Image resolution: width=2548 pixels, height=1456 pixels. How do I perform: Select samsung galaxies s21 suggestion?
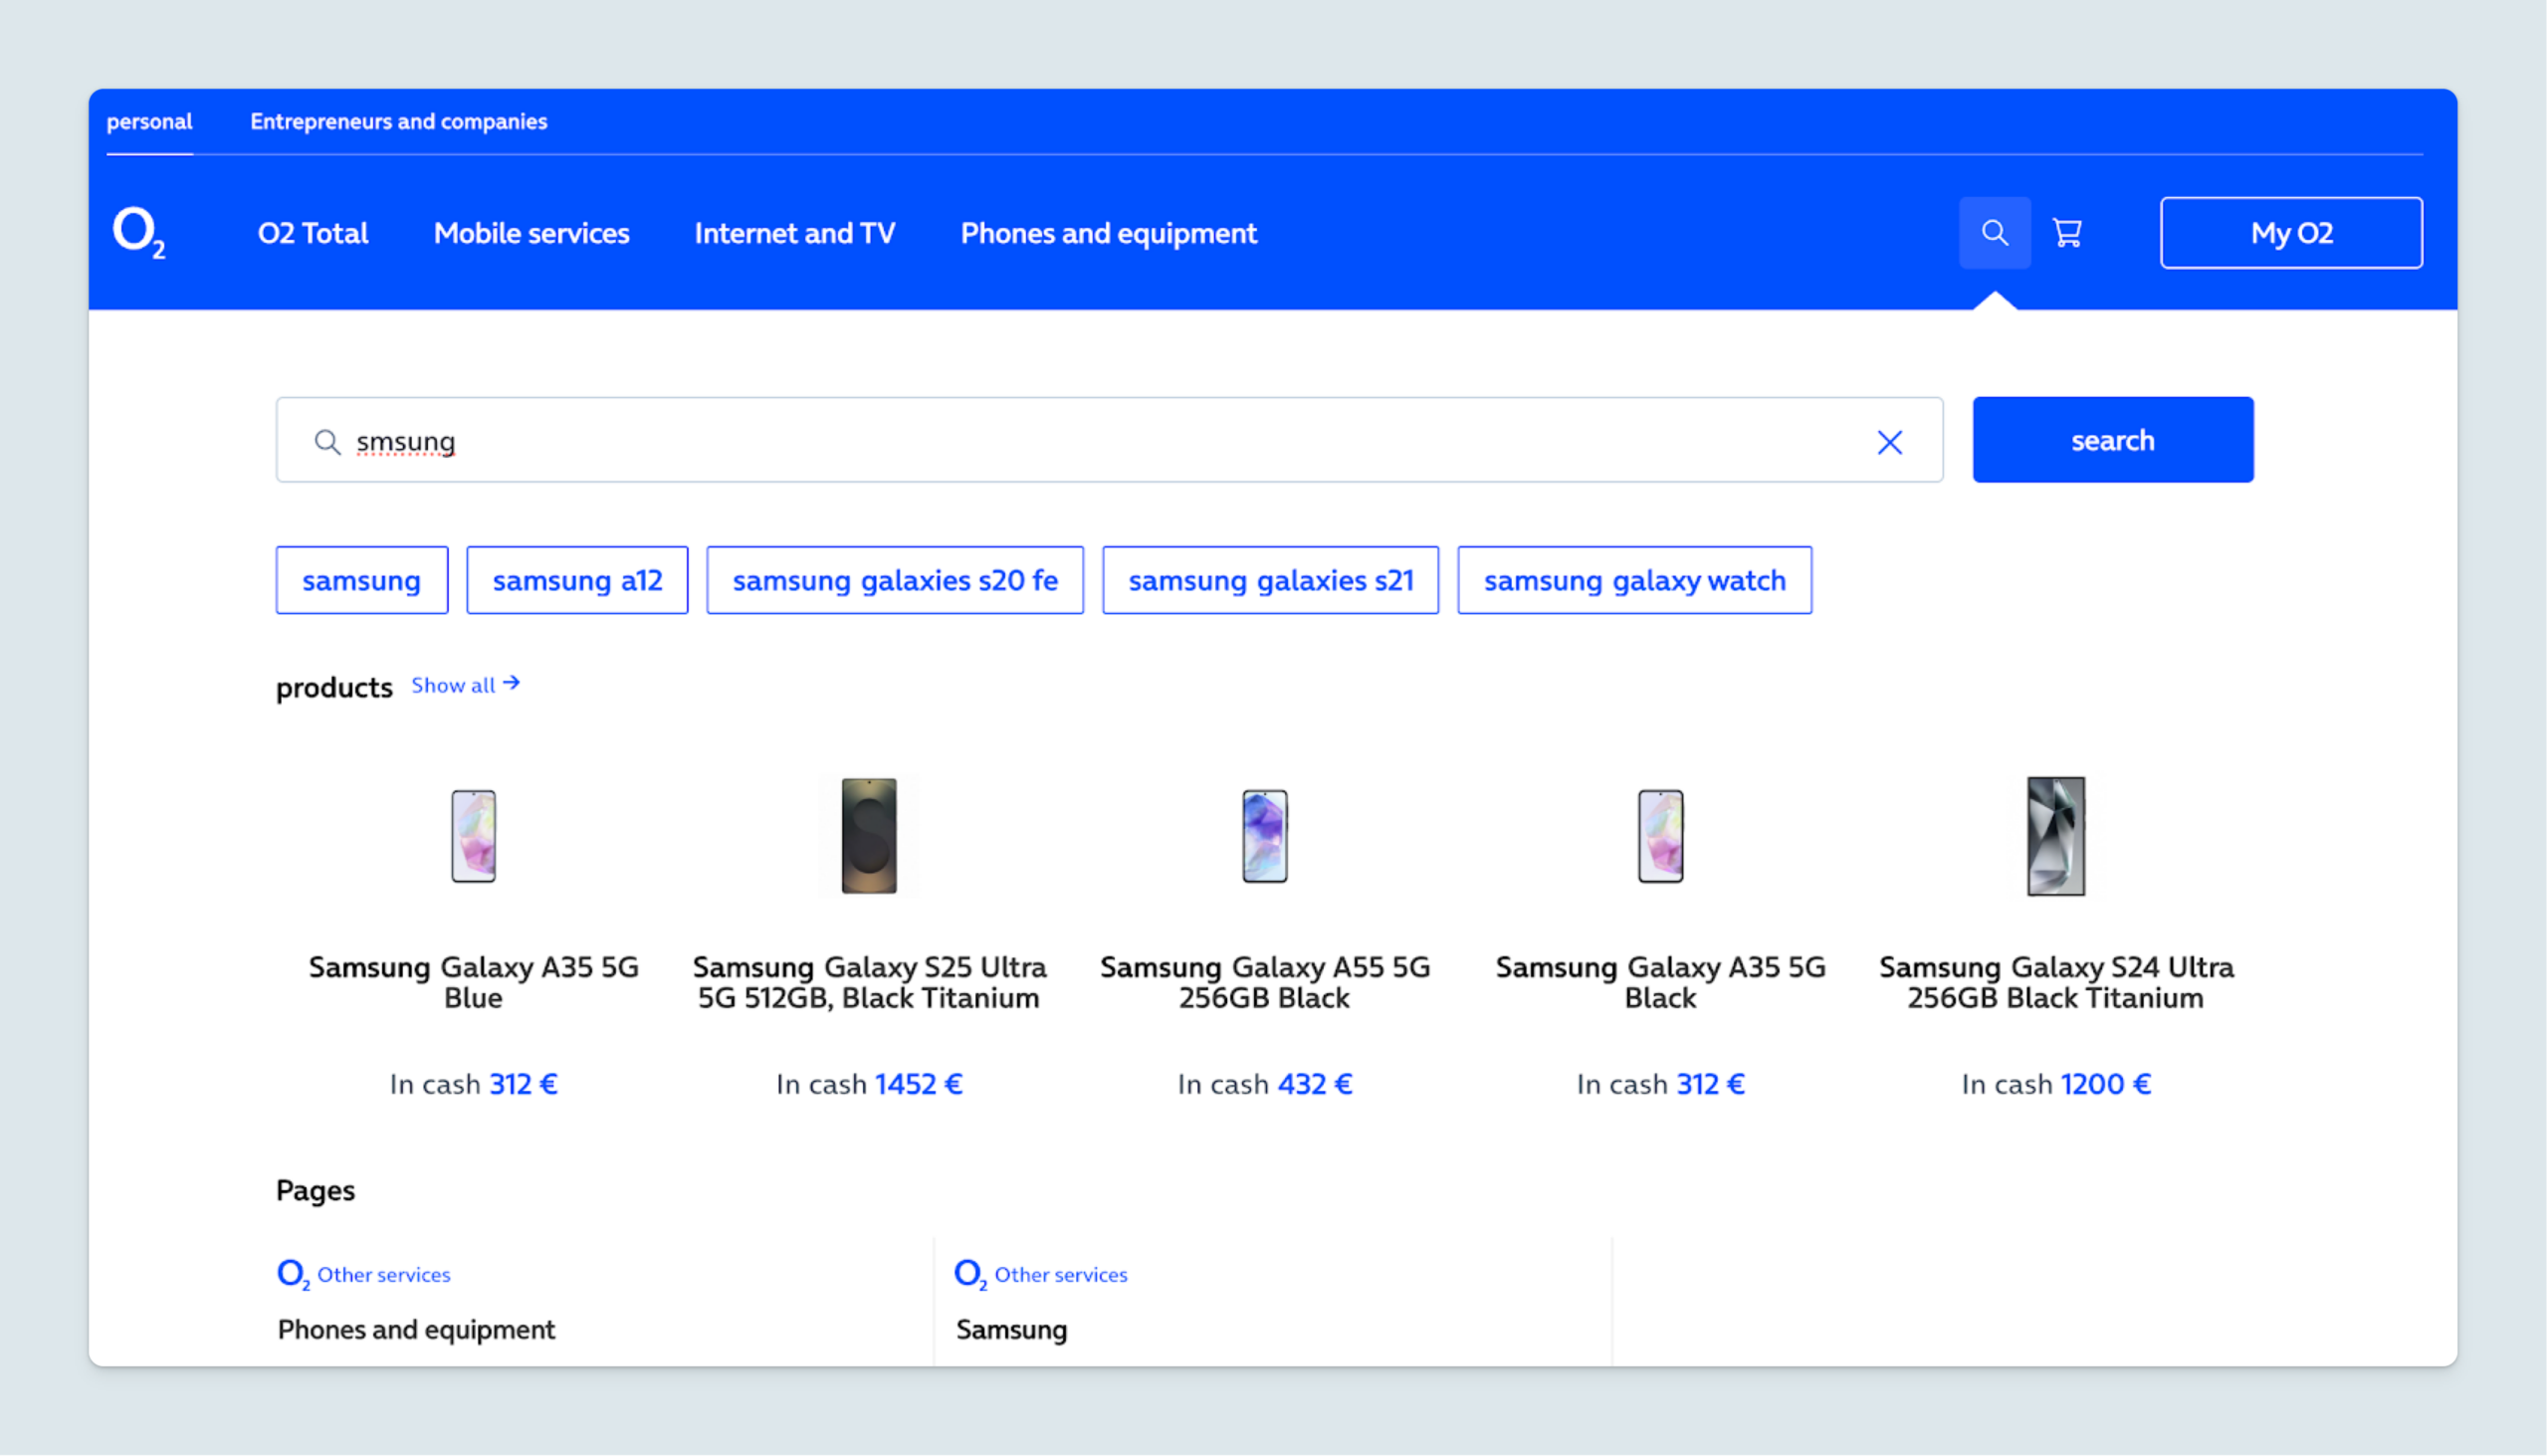click(x=1271, y=580)
